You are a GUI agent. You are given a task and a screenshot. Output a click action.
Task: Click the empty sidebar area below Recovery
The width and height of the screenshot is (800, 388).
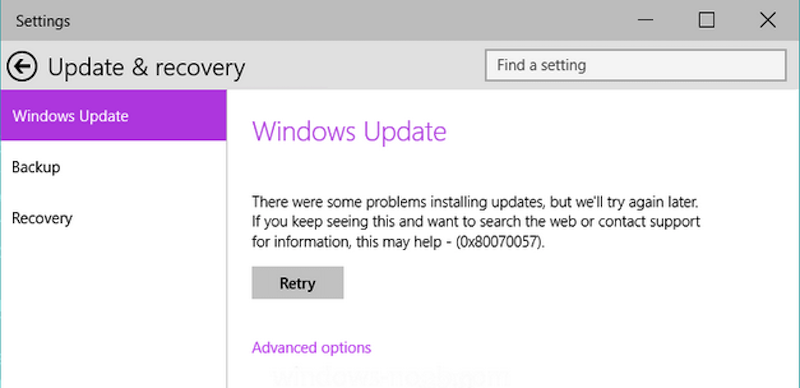tap(113, 316)
